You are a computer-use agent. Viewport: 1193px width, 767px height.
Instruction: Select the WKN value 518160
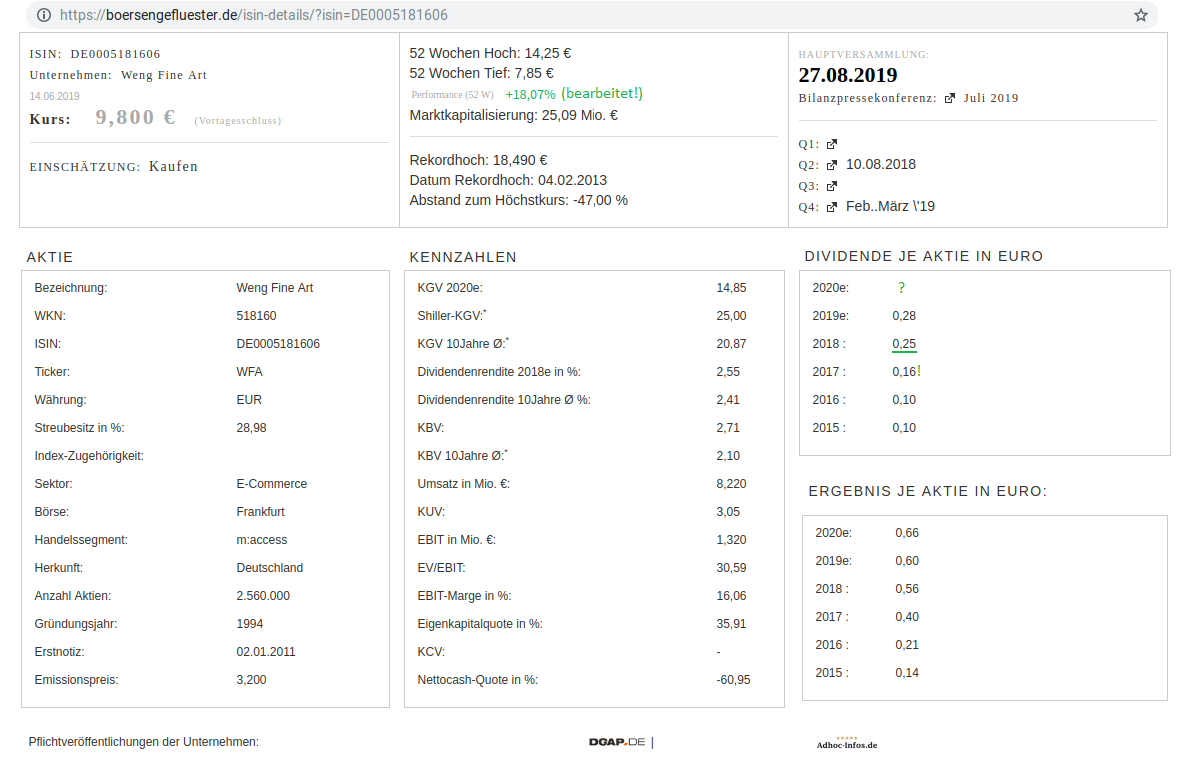tap(256, 316)
